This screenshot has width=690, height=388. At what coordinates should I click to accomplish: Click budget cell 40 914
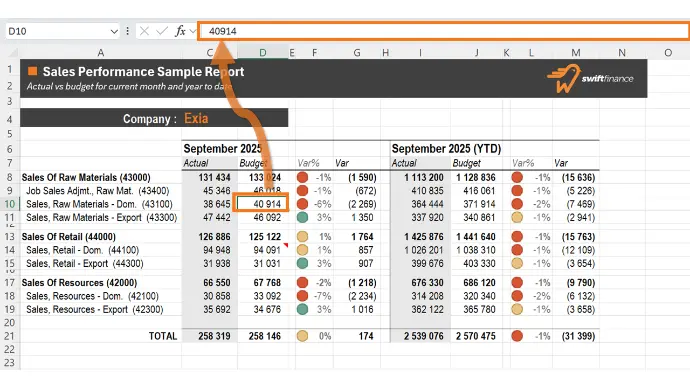tap(262, 204)
